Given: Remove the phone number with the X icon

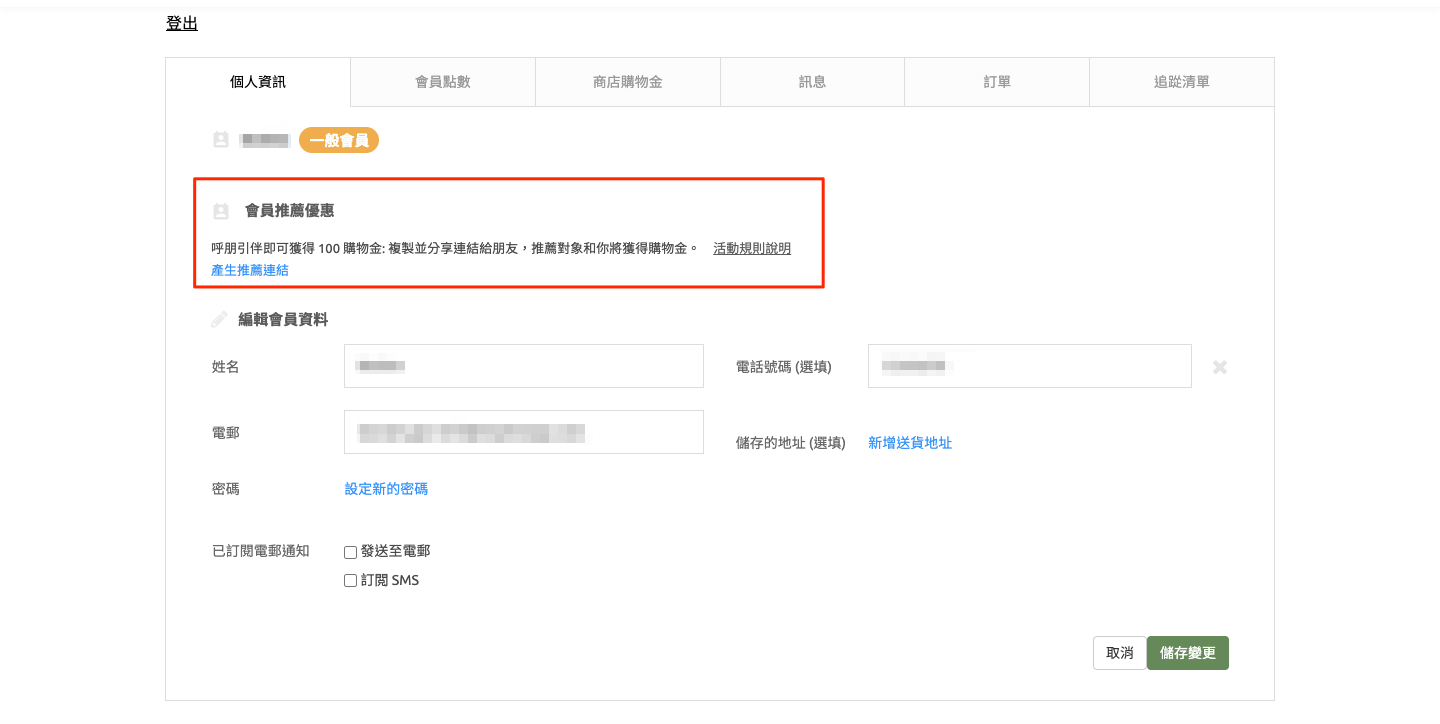Looking at the screenshot, I should pyautogui.click(x=1220, y=367).
